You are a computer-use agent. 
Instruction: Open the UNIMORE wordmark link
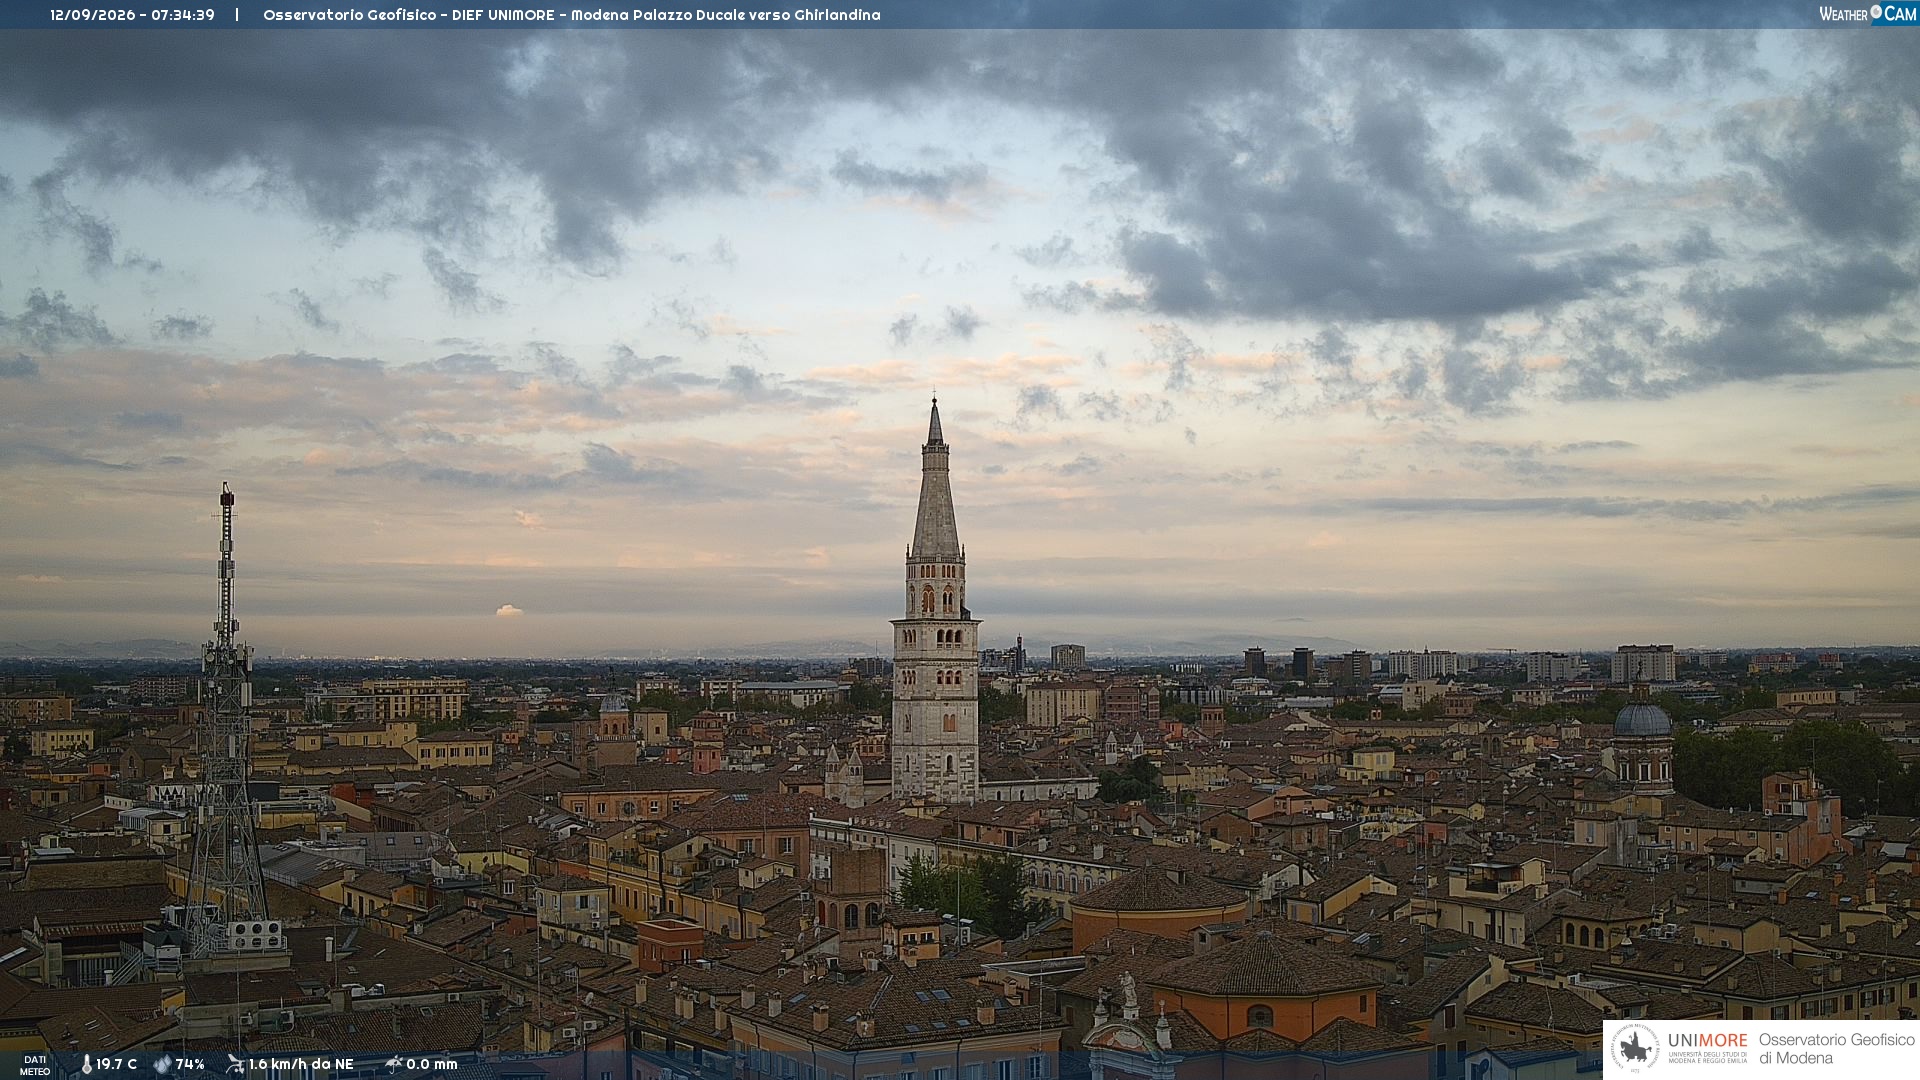(x=1707, y=1040)
